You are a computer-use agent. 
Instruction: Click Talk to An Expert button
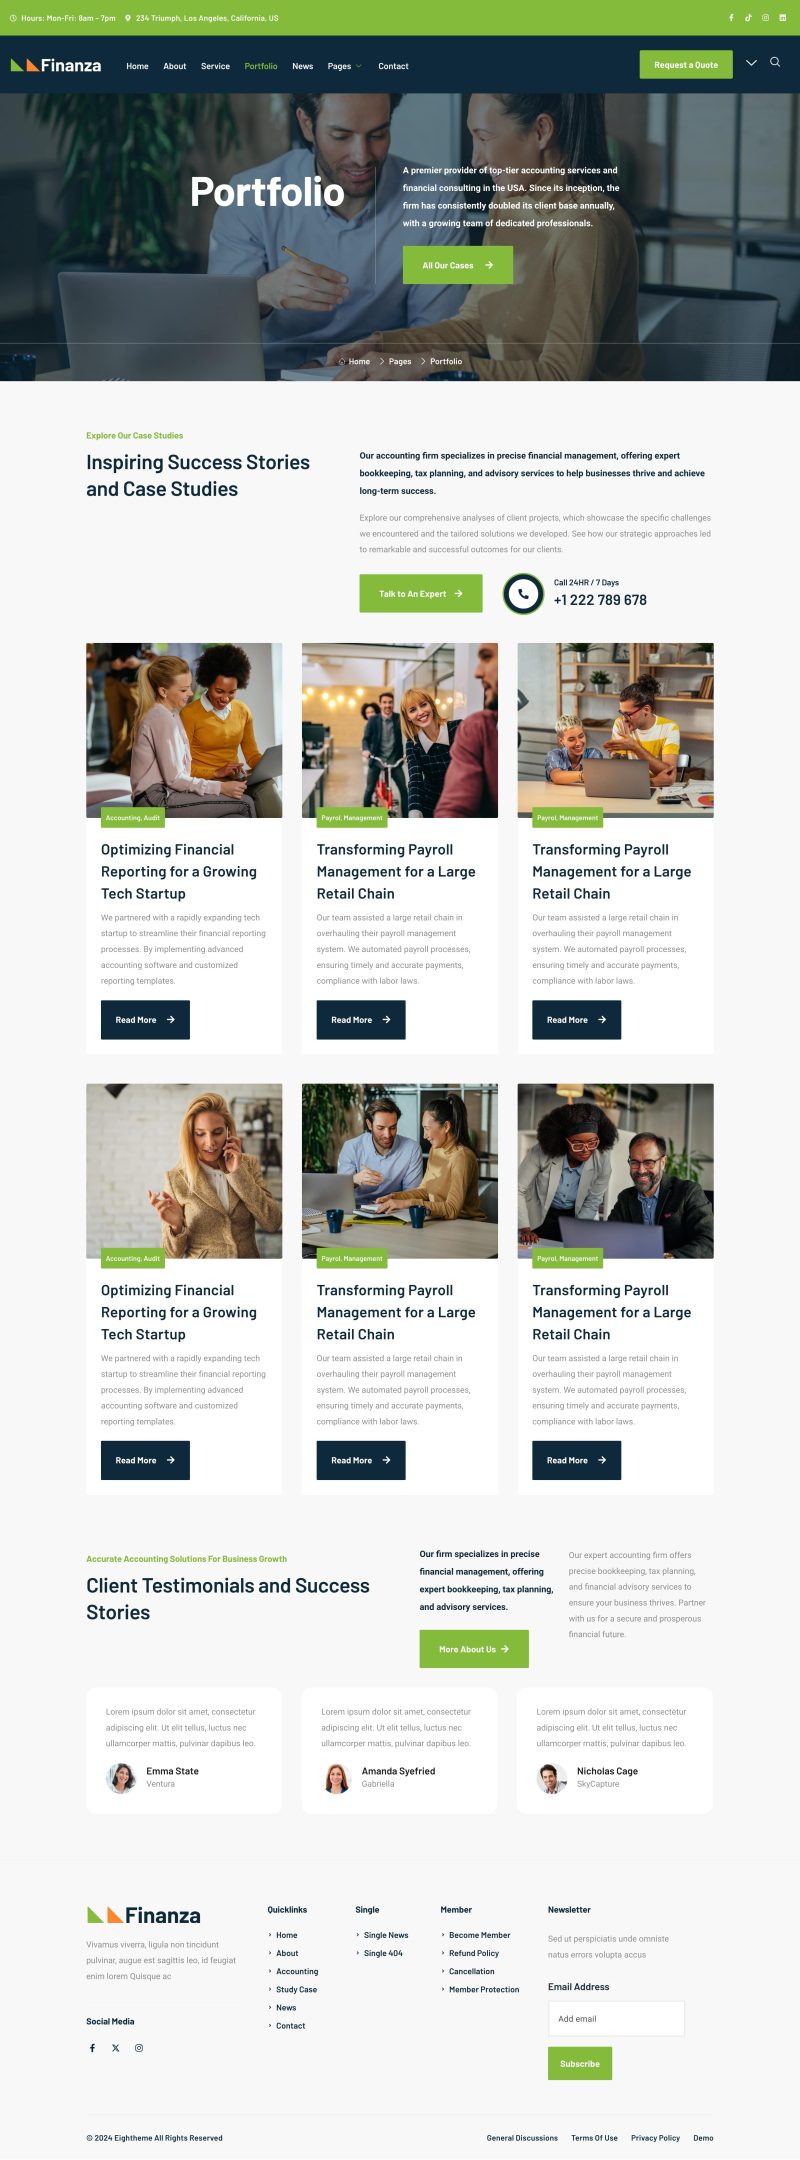(421, 594)
